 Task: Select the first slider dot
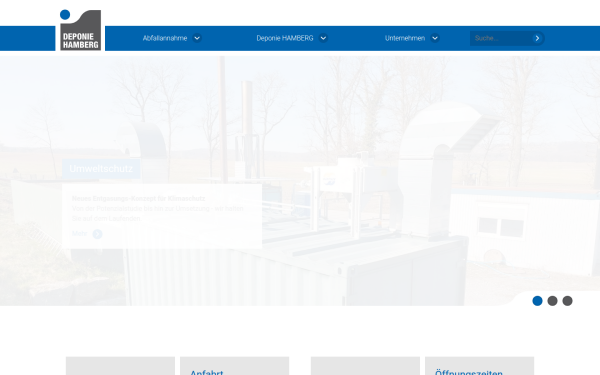click(537, 301)
